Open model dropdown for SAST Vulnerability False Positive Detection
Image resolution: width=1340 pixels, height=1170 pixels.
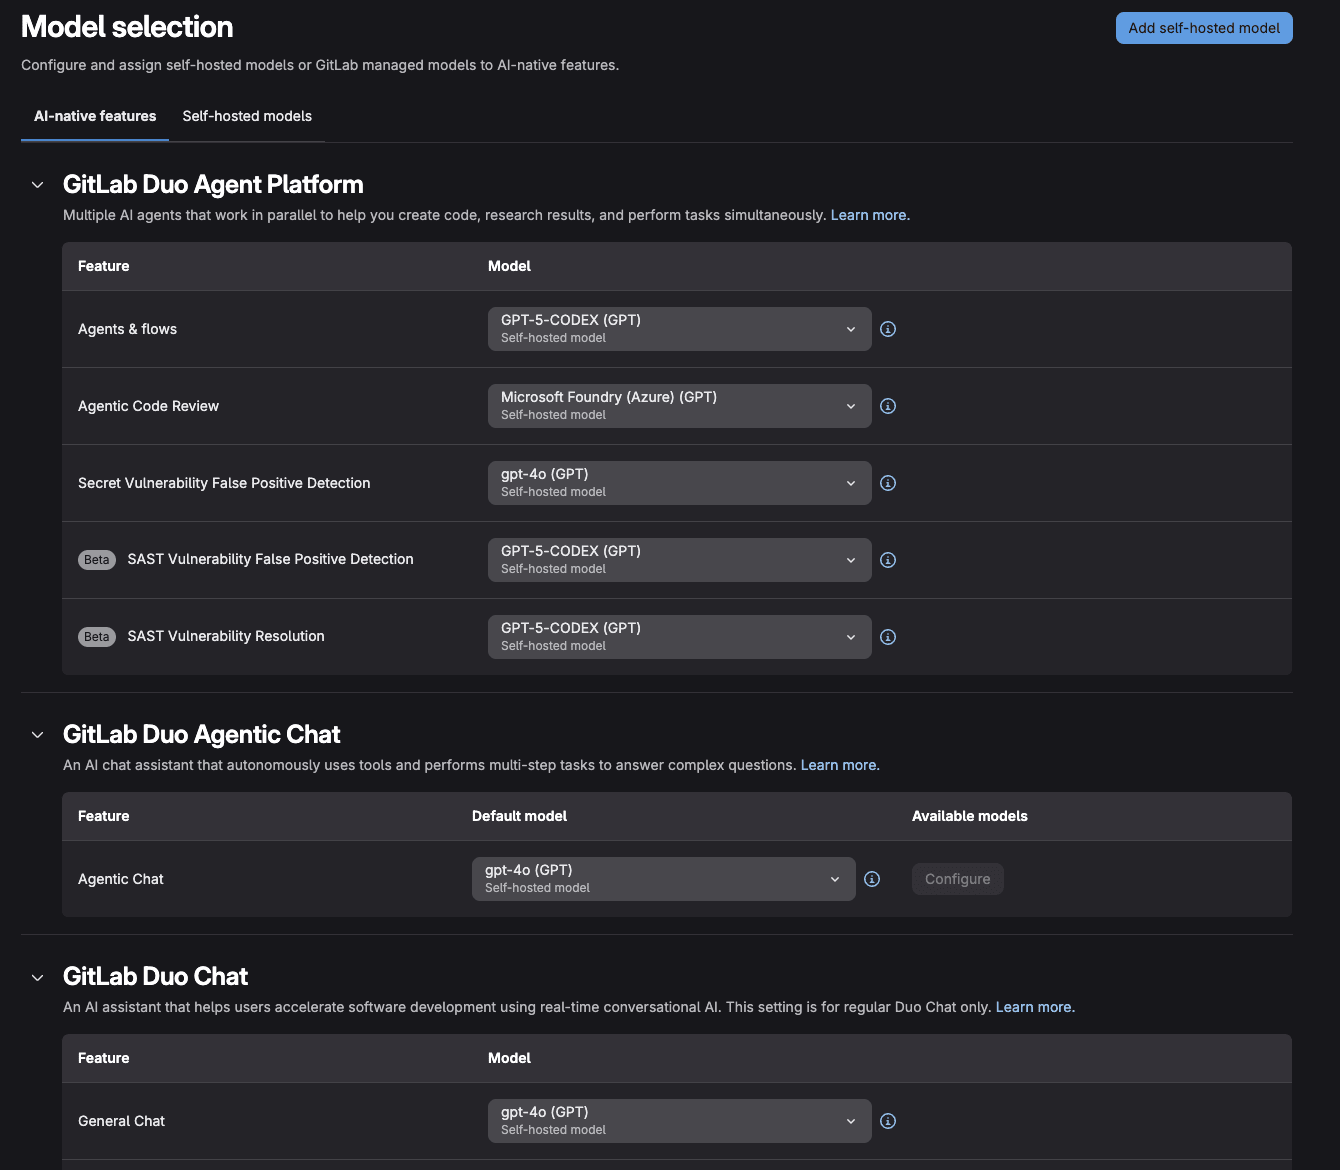point(680,560)
